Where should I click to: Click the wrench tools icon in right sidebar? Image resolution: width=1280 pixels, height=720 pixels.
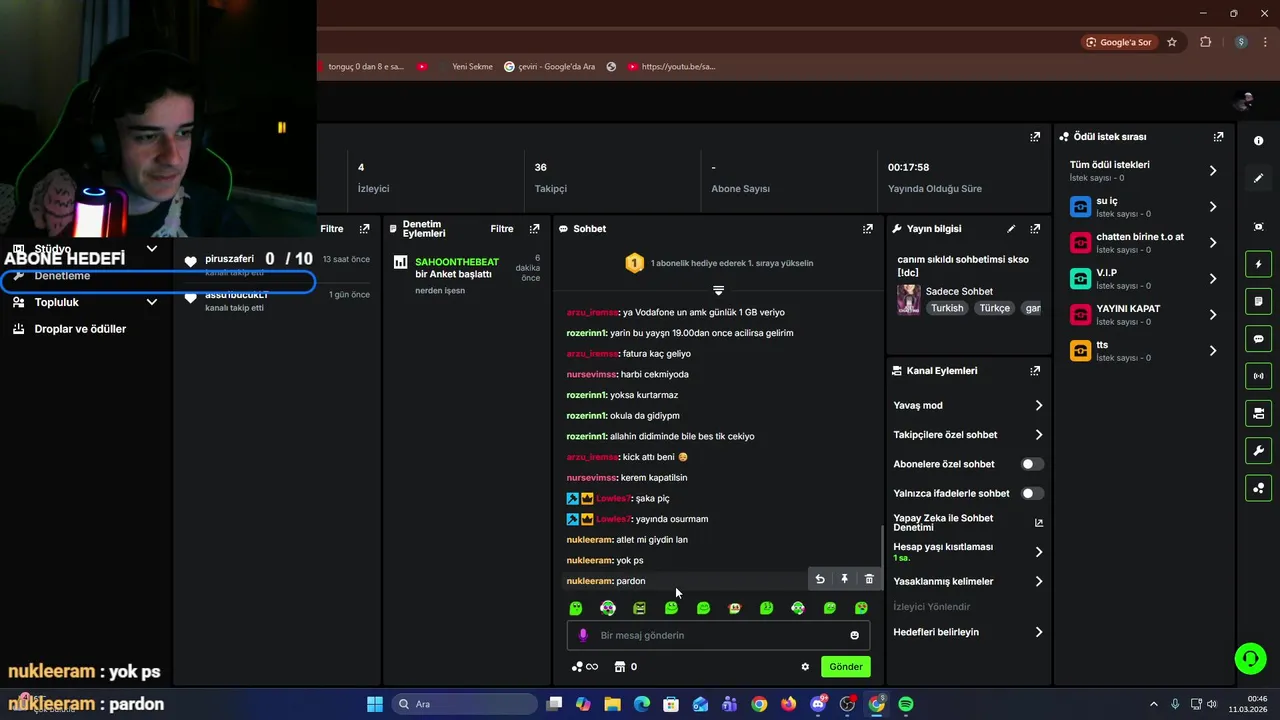pyautogui.click(x=1258, y=451)
